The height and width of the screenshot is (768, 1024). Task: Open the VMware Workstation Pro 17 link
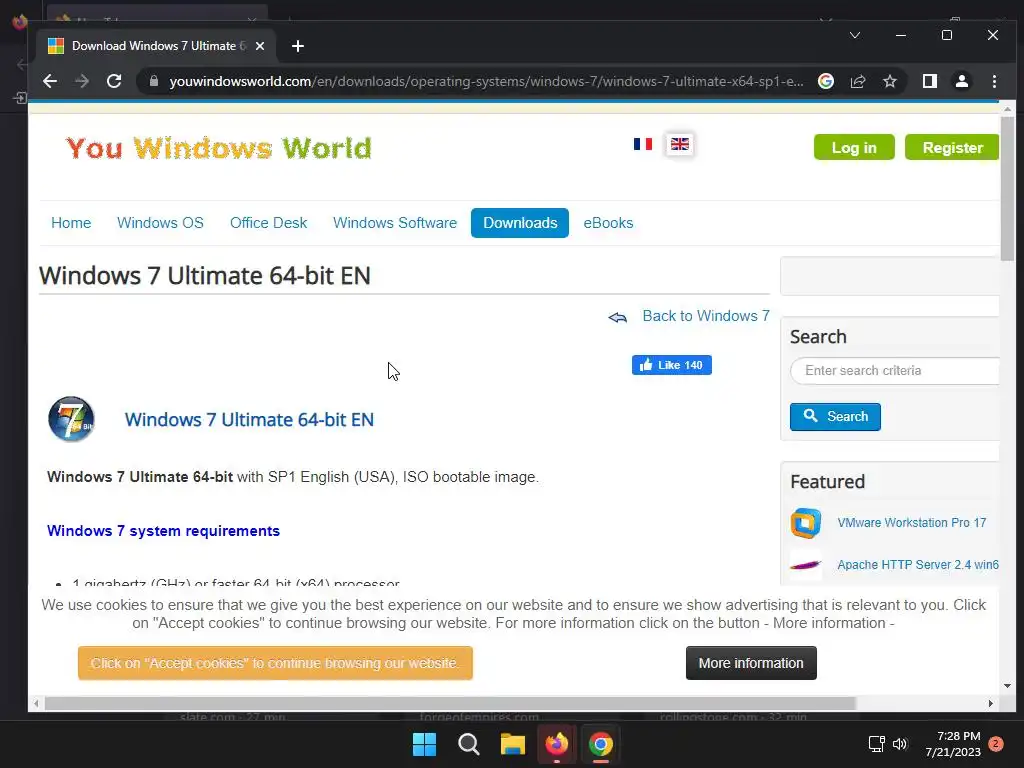tap(912, 522)
